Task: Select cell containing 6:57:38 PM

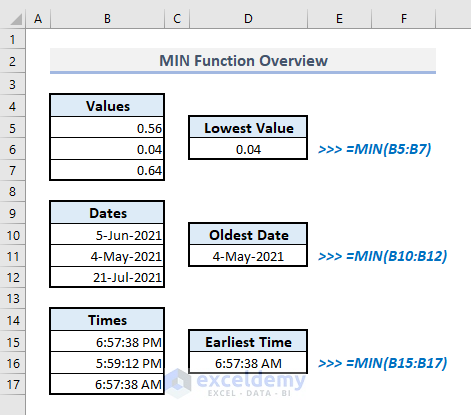Action: [x=107, y=342]
